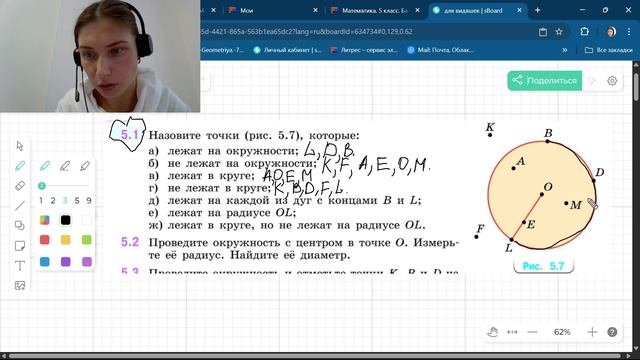Viewport: 640px width, 360px height.
Task: Adjust the pen thickness slider handle
Action: pos(42,186)
